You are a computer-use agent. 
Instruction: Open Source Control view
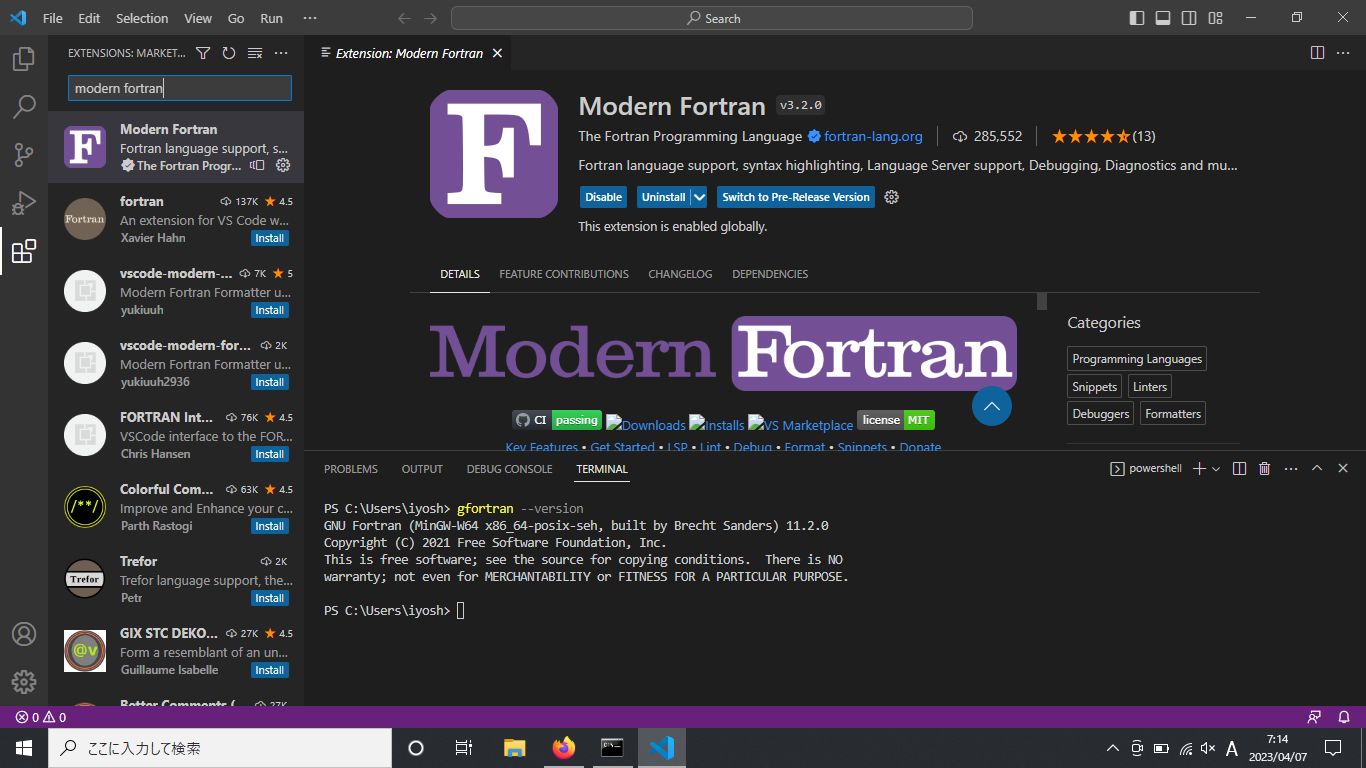[x=24, y=155]
